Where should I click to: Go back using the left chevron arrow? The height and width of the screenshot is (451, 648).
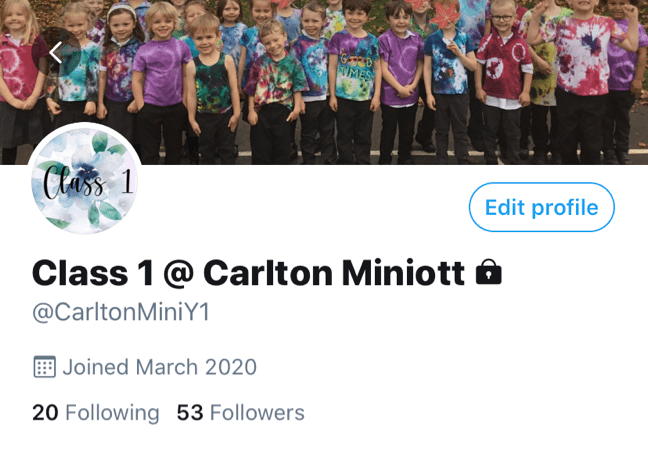point(56,52)
